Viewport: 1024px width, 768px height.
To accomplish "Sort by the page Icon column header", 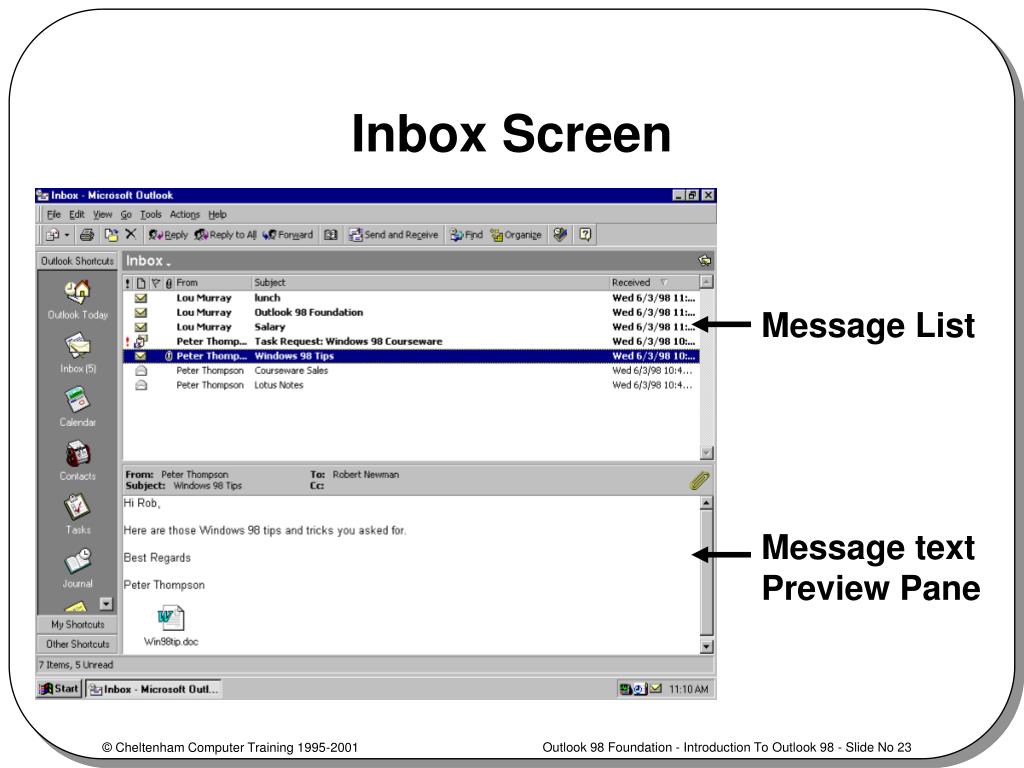I will 141,283.
